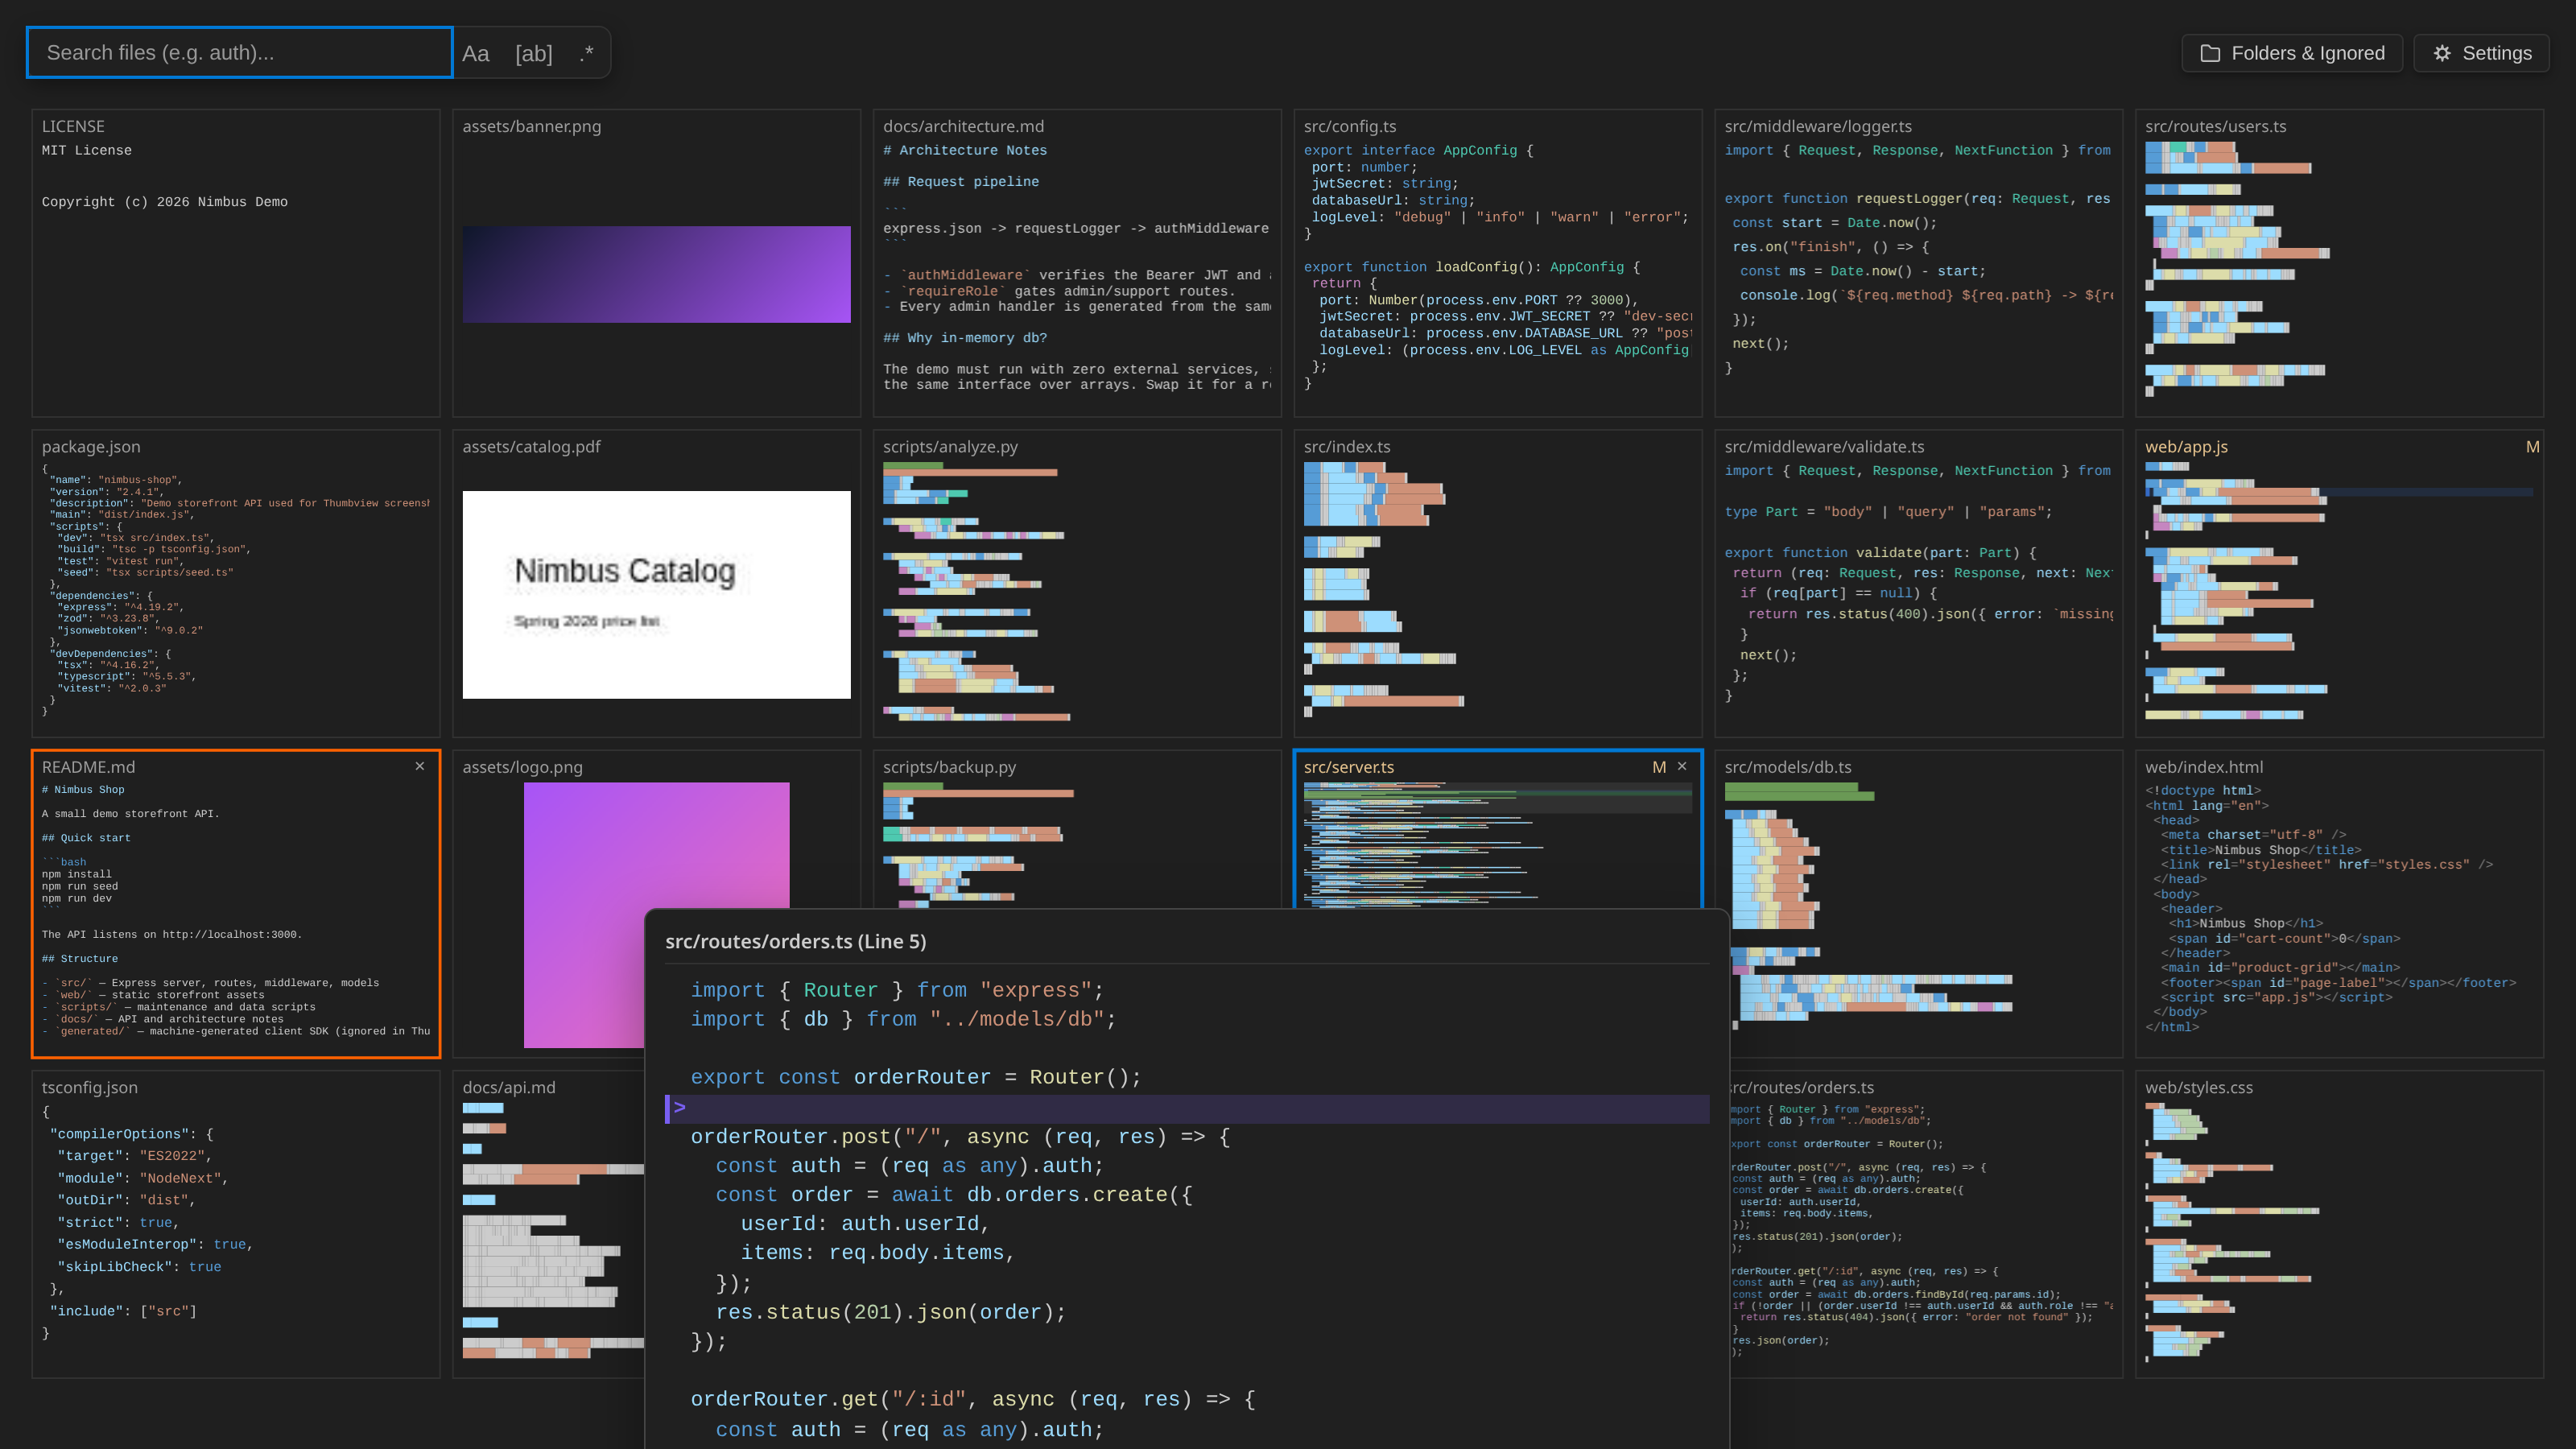2576x1449 pixels.
Task: Open Folders & Ignored
Action: 2293,53
